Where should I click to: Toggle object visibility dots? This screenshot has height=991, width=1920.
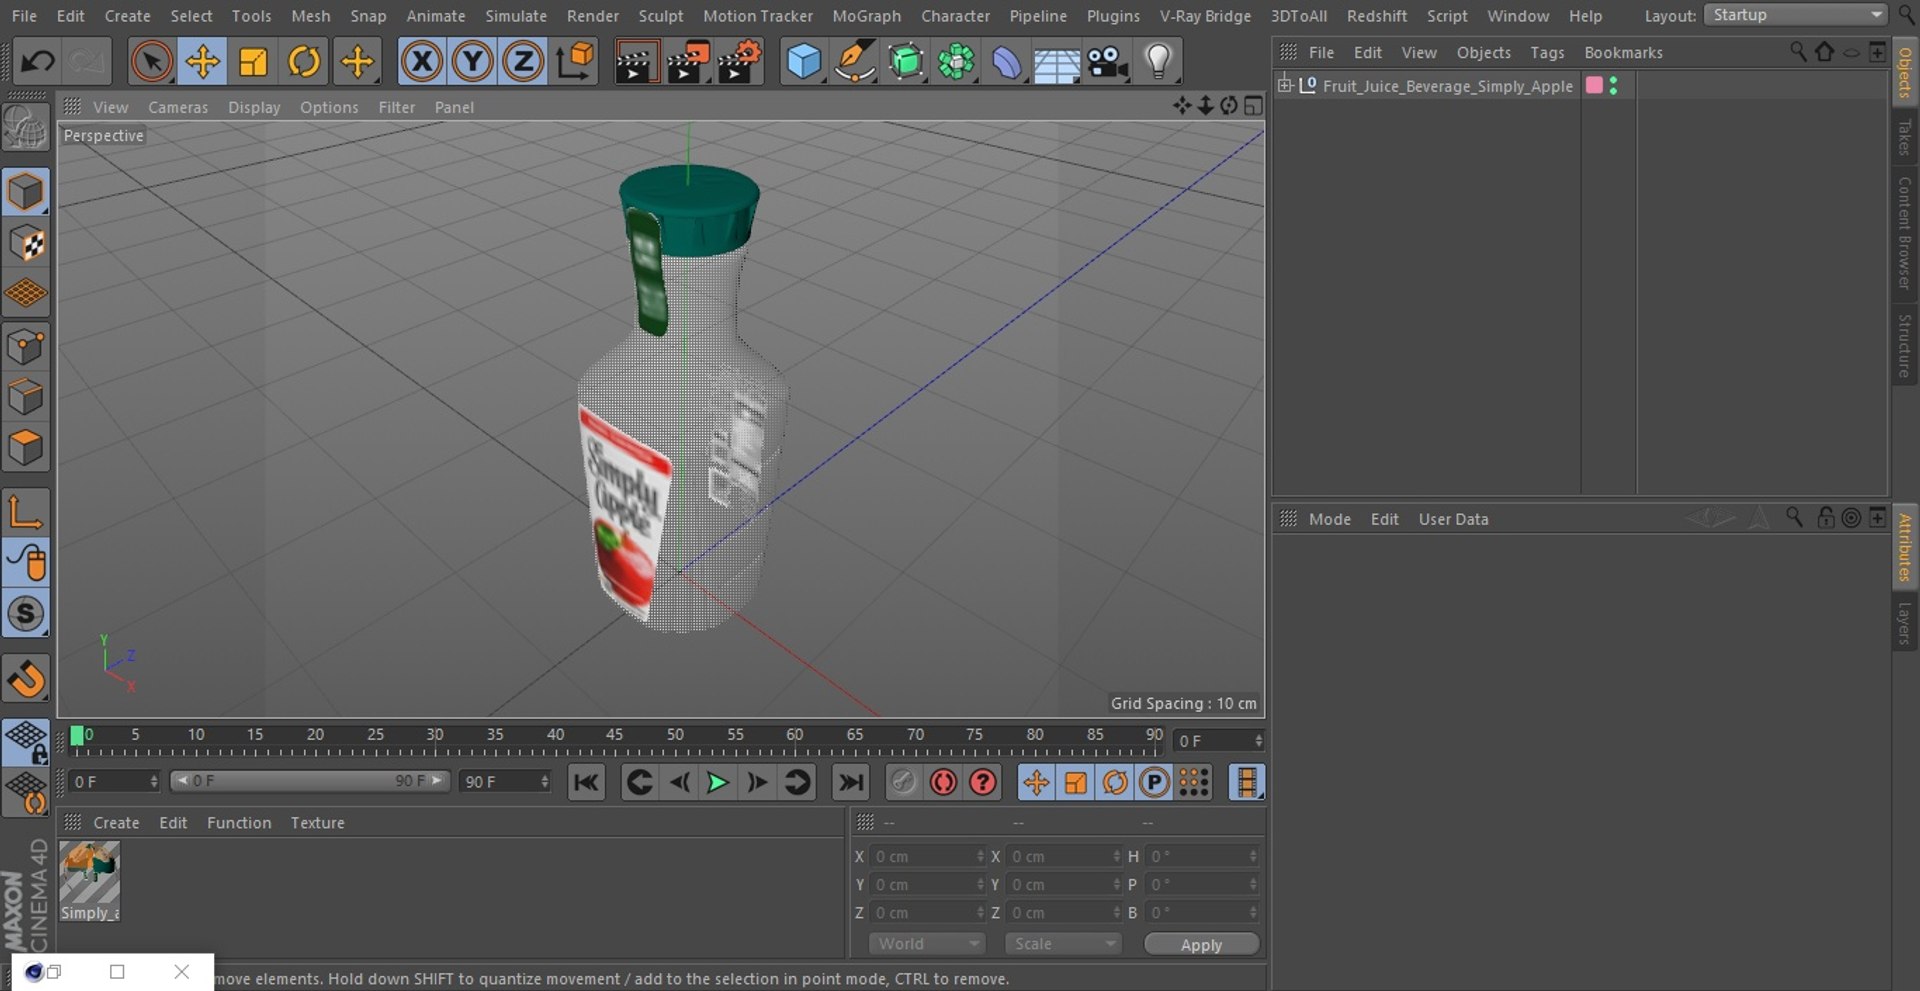point(1613,86)
